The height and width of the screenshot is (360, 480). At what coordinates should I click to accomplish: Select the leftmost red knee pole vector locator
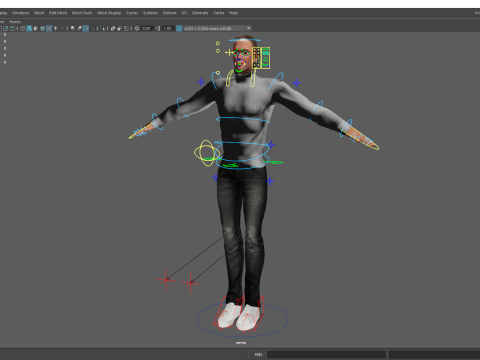click(166, 279)
